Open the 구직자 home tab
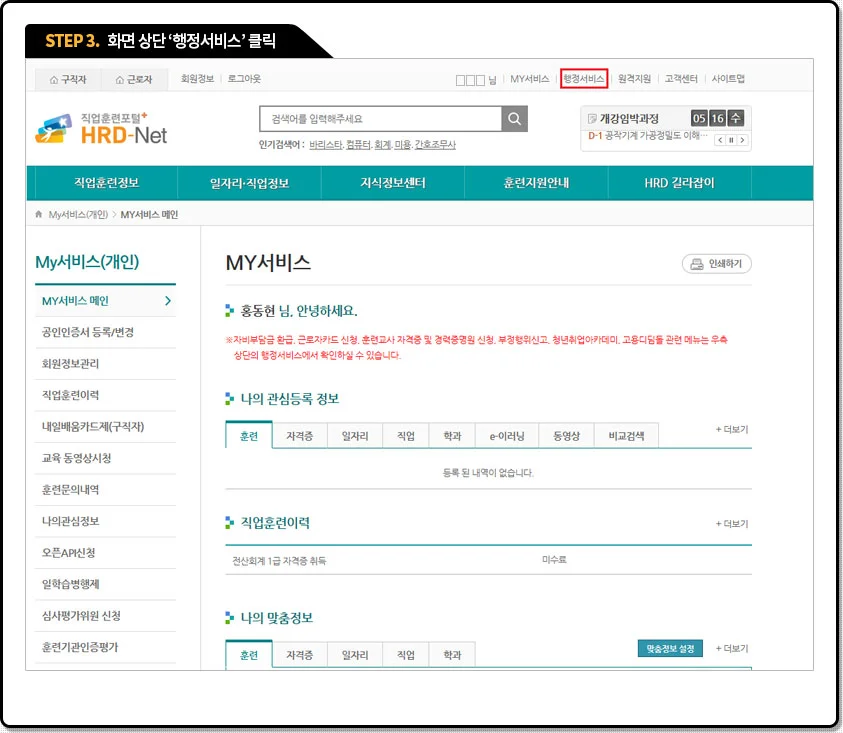This screenshot has height=733, width=843. click(x=68, y=80)
